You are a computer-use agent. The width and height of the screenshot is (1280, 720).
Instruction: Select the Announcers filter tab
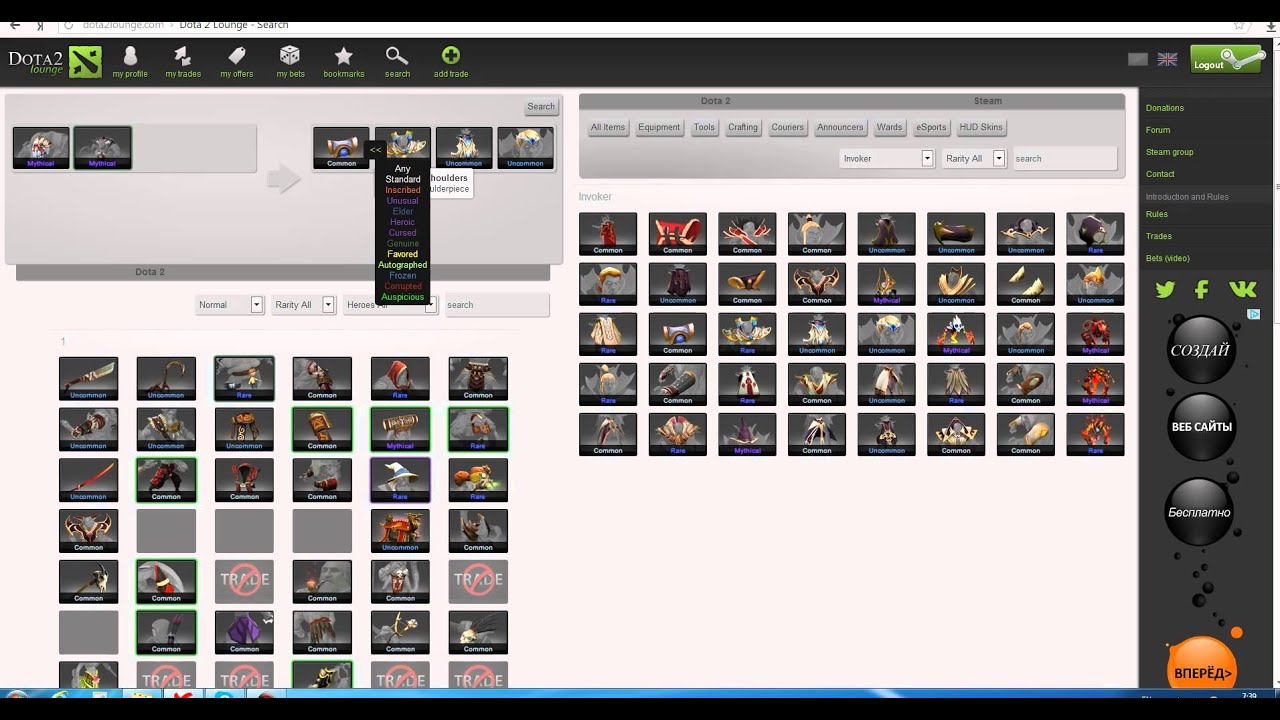pos(840,127)
